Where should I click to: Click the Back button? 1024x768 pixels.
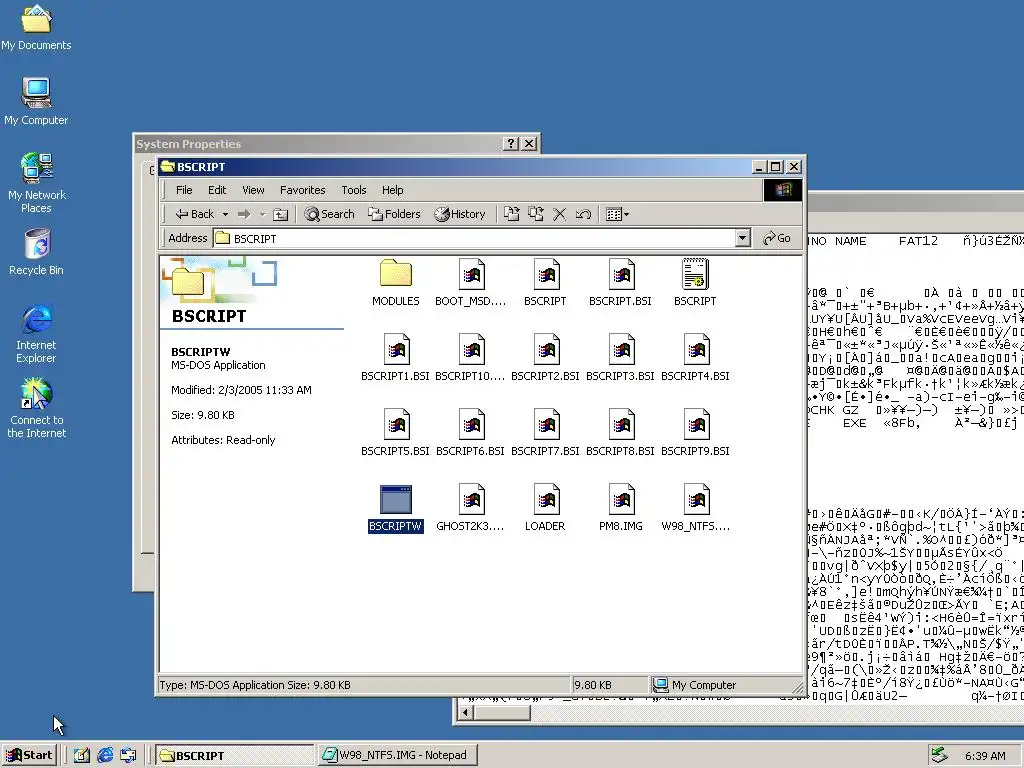(195, 214)
